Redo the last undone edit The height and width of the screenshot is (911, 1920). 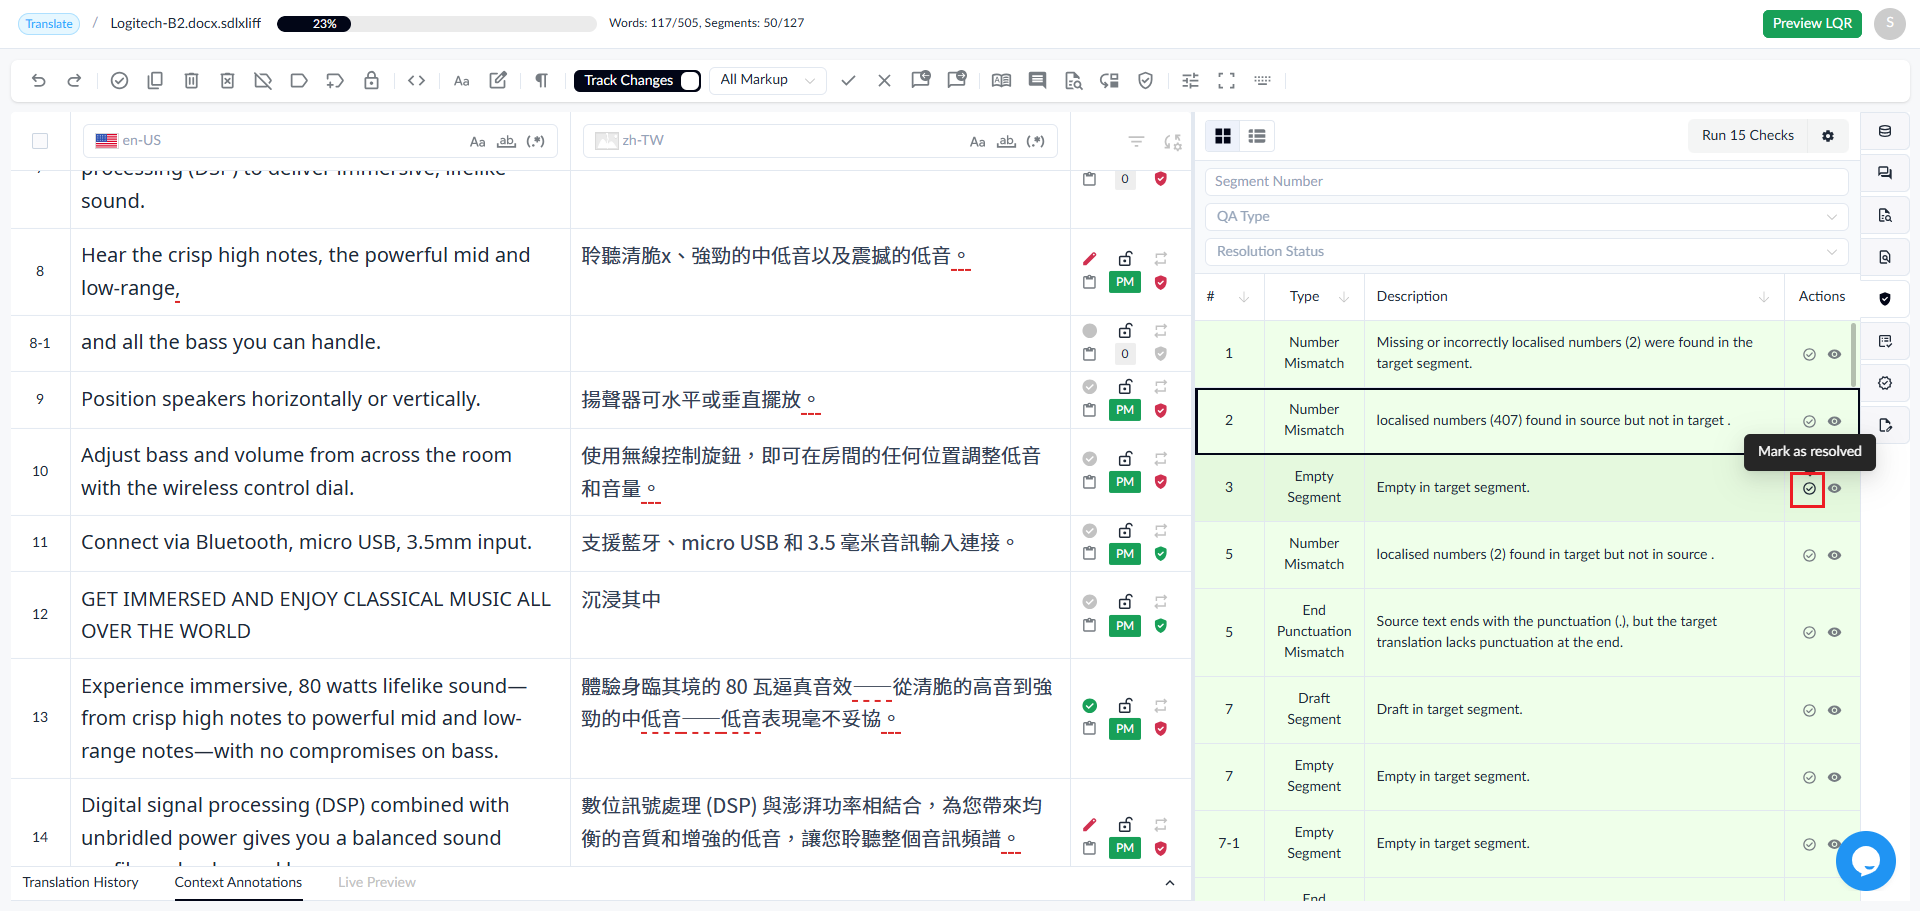(x=74, y=80)
